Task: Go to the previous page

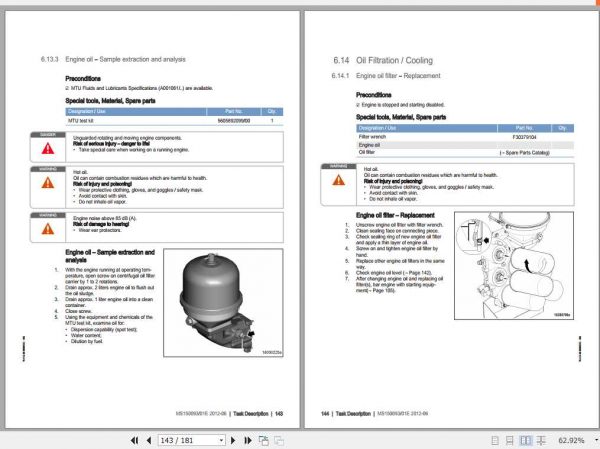Action: coord(149,441)
